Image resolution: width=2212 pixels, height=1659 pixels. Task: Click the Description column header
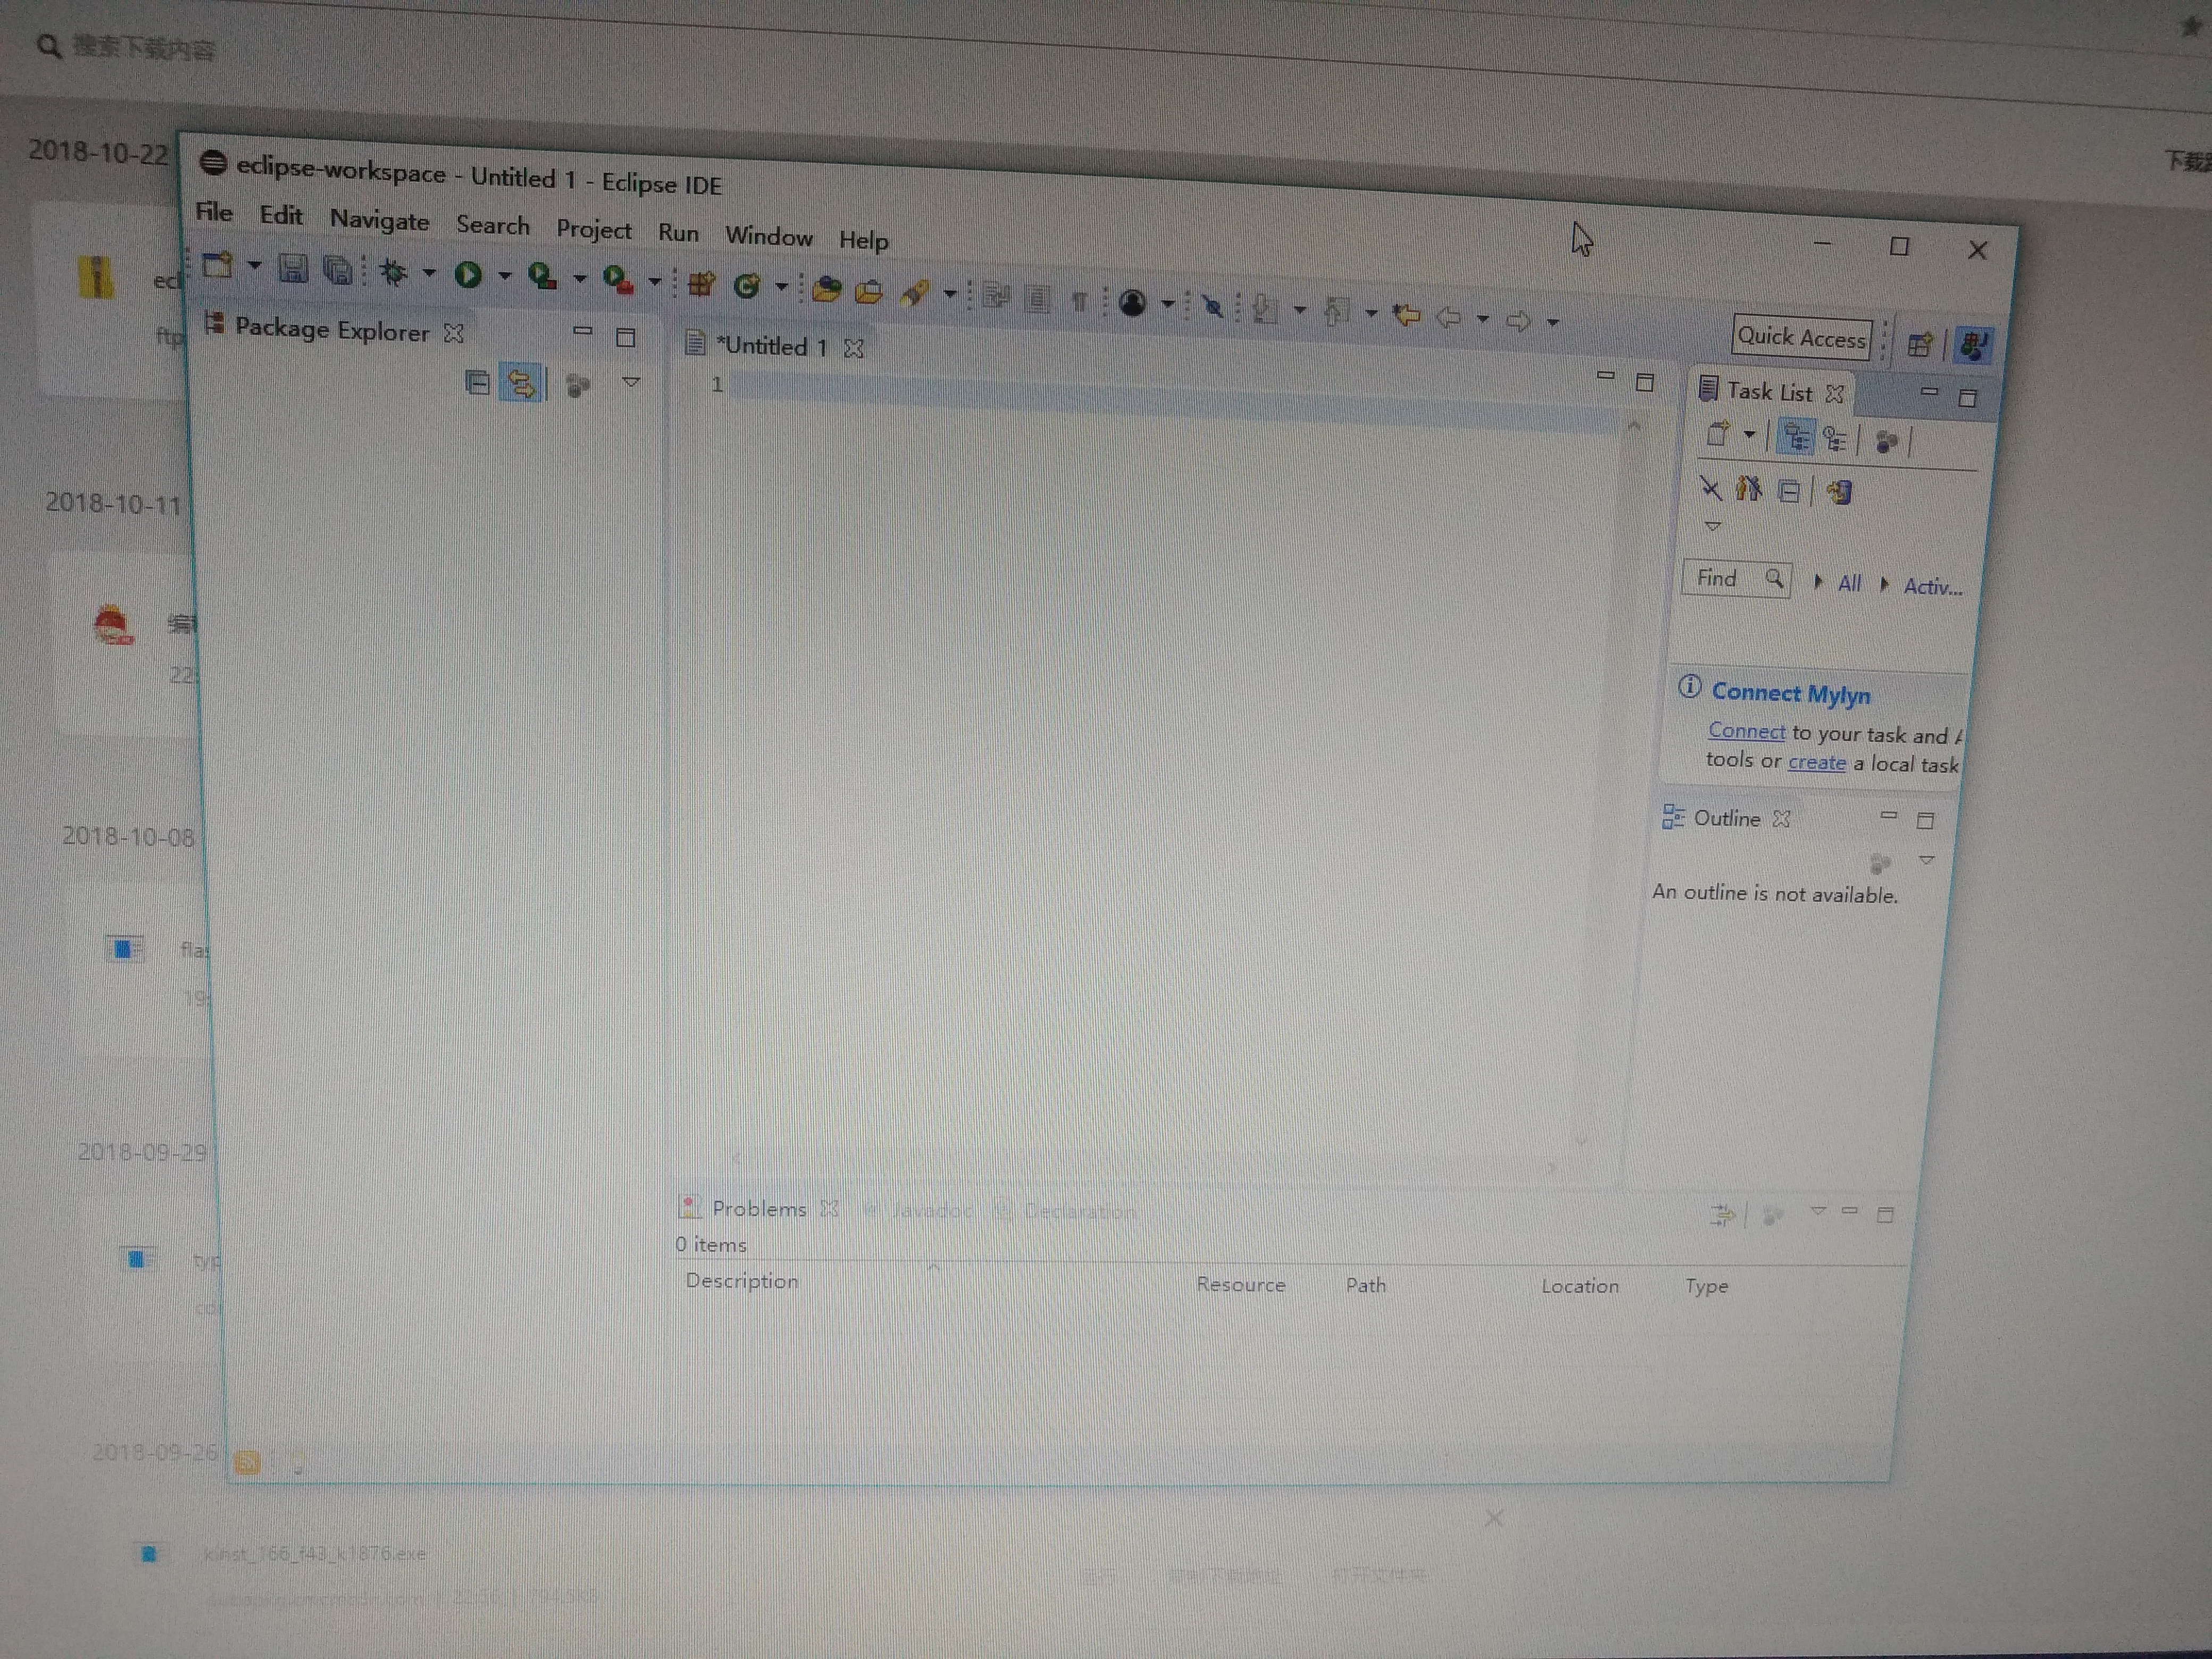(x=742, y=1281)
